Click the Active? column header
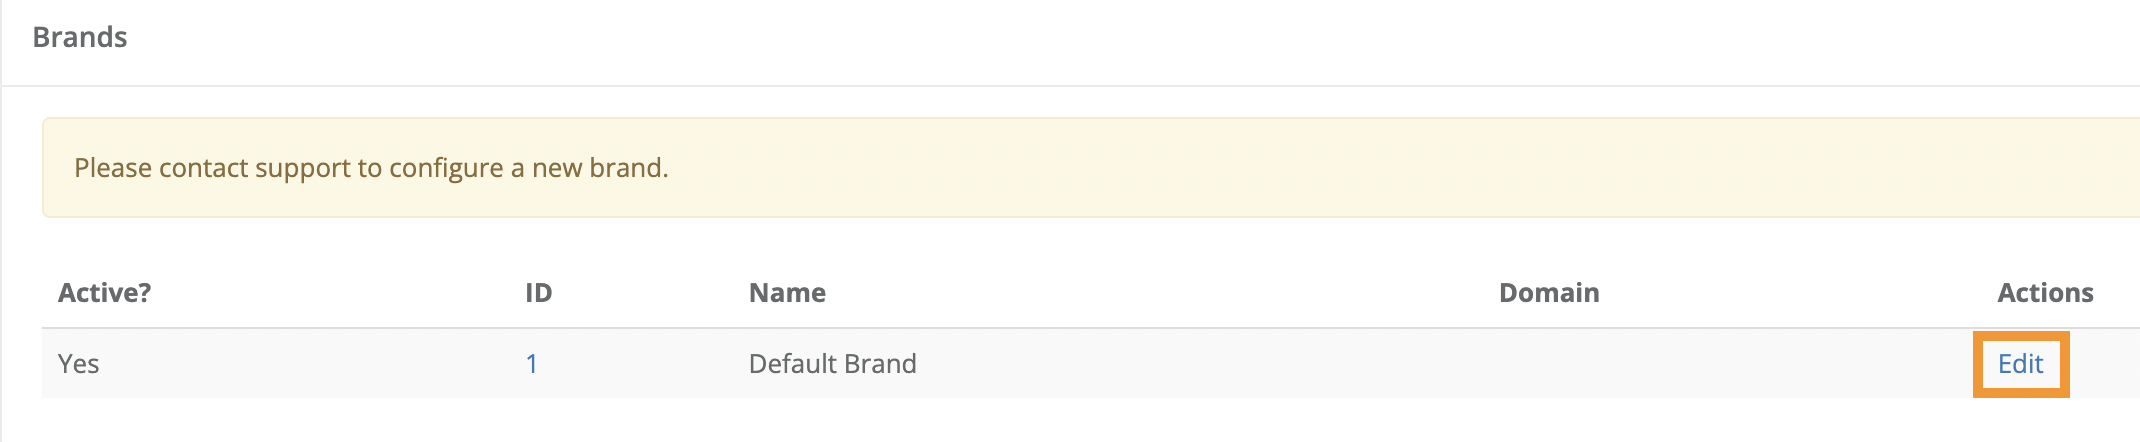The width and height of the screenshot is (2140, 442). (105, 293)
